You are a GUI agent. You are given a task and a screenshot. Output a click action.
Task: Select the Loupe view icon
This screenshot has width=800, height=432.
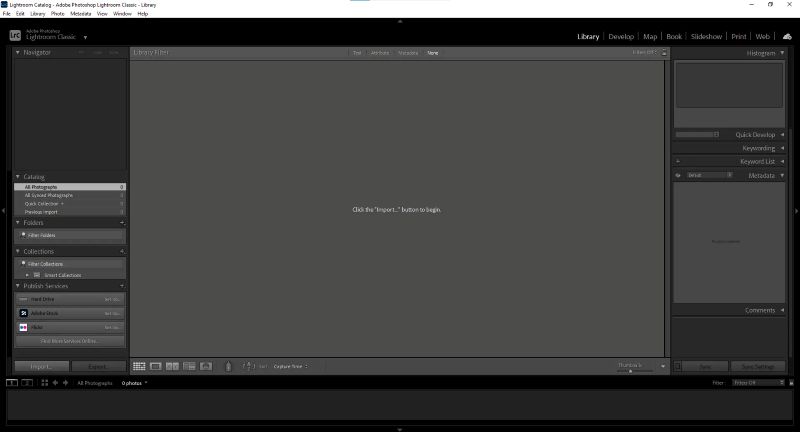[x=156, y=367]
